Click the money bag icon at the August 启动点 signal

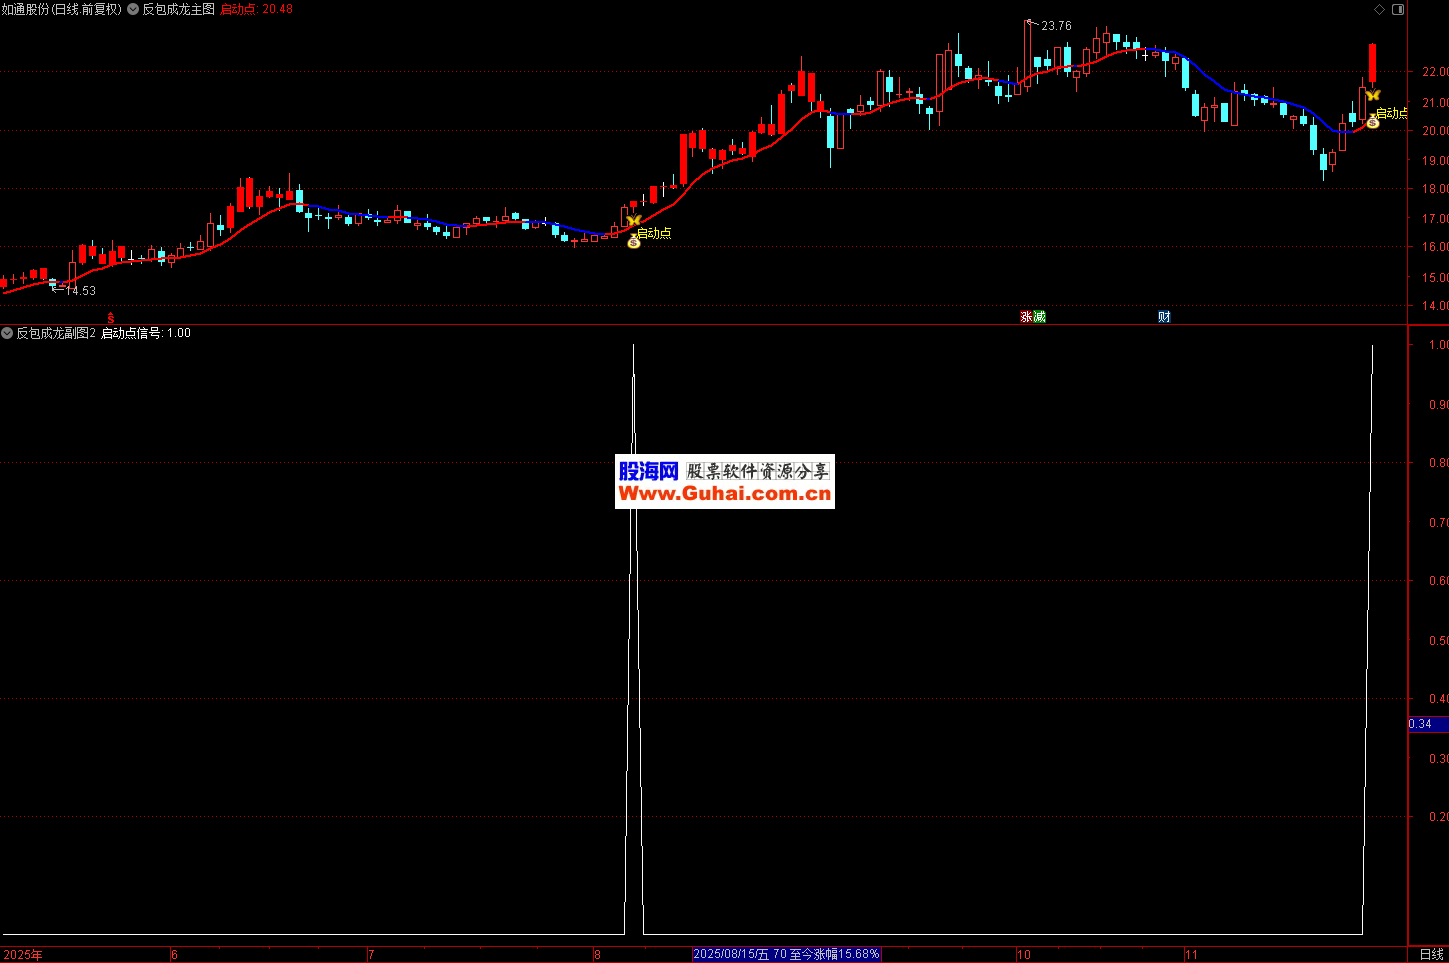coord(633,242)
